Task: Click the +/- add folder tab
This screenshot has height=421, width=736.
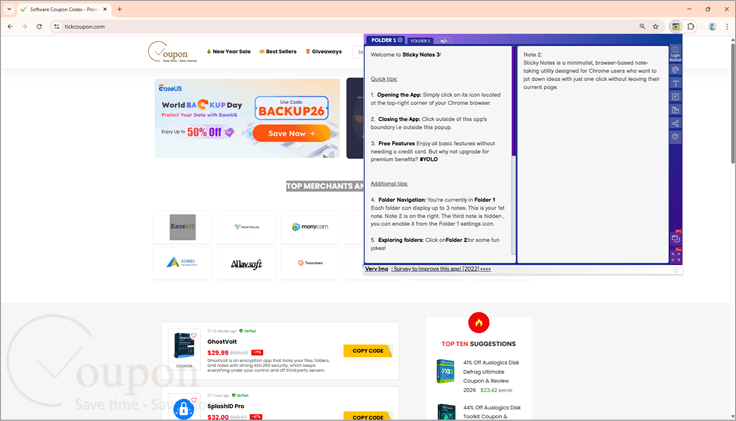Action: click(x=444, y=41)
